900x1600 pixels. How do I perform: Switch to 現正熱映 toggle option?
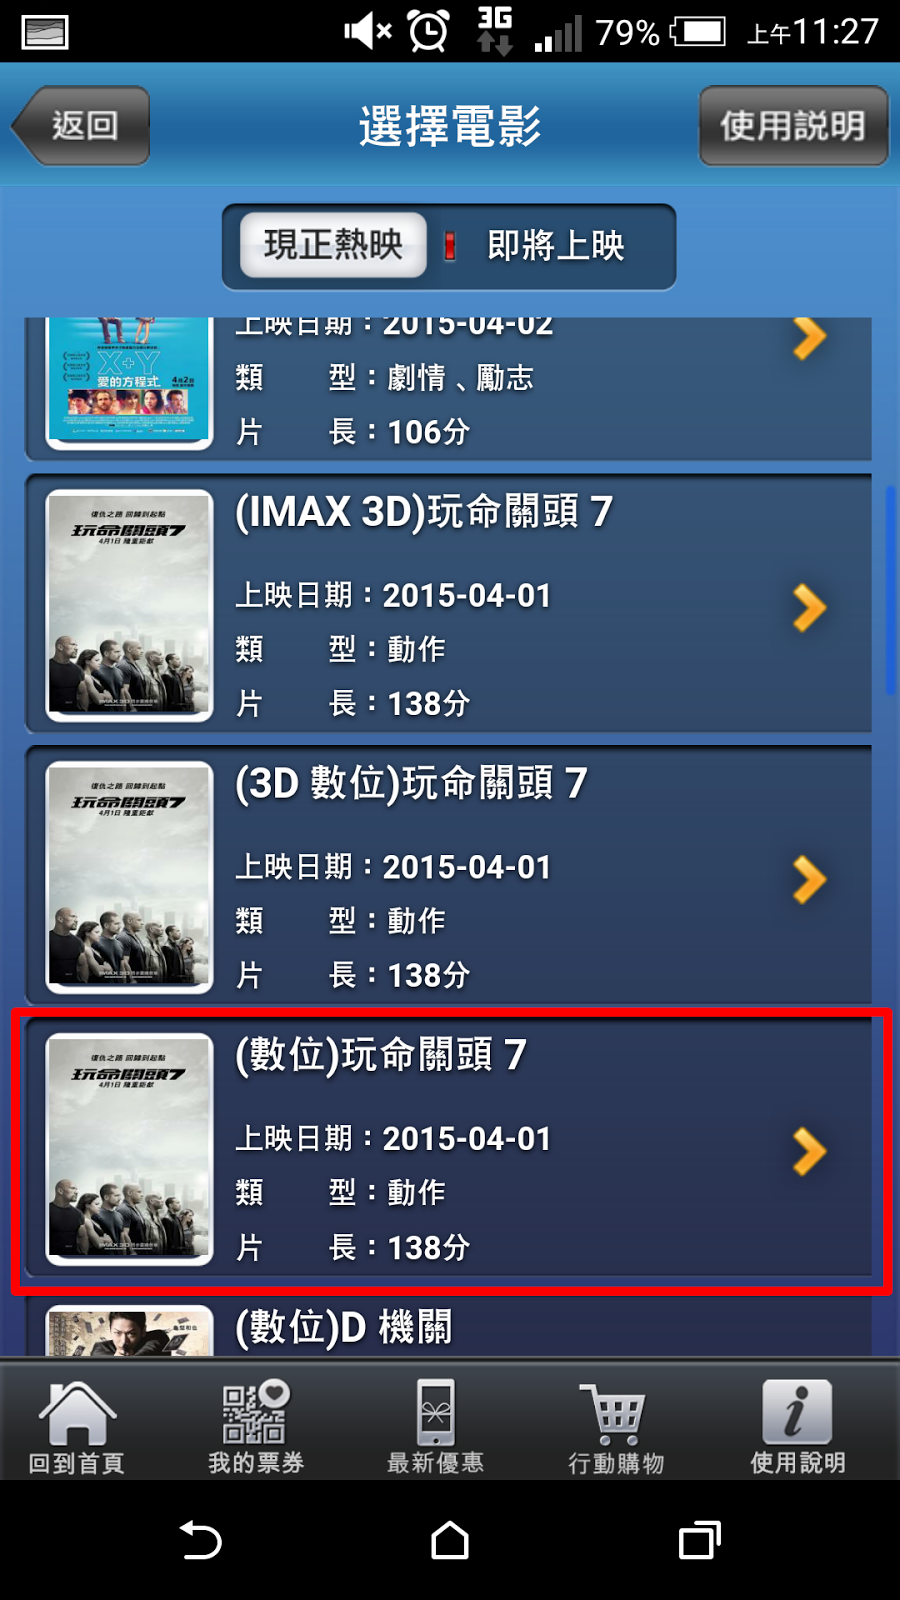pyautogui.click(x=333, y=245)
